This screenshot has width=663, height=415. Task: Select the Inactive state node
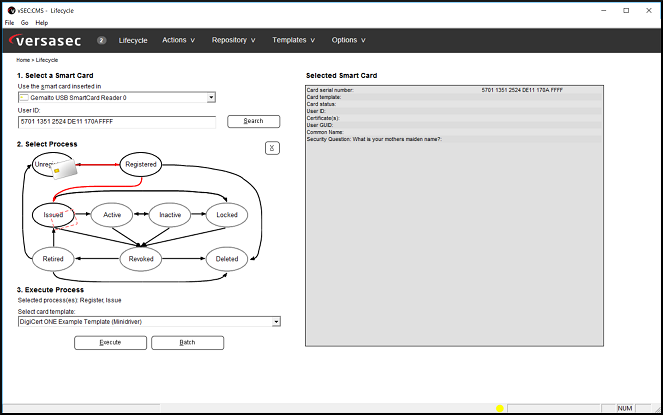pyautogui.click(x=170, y=215)
